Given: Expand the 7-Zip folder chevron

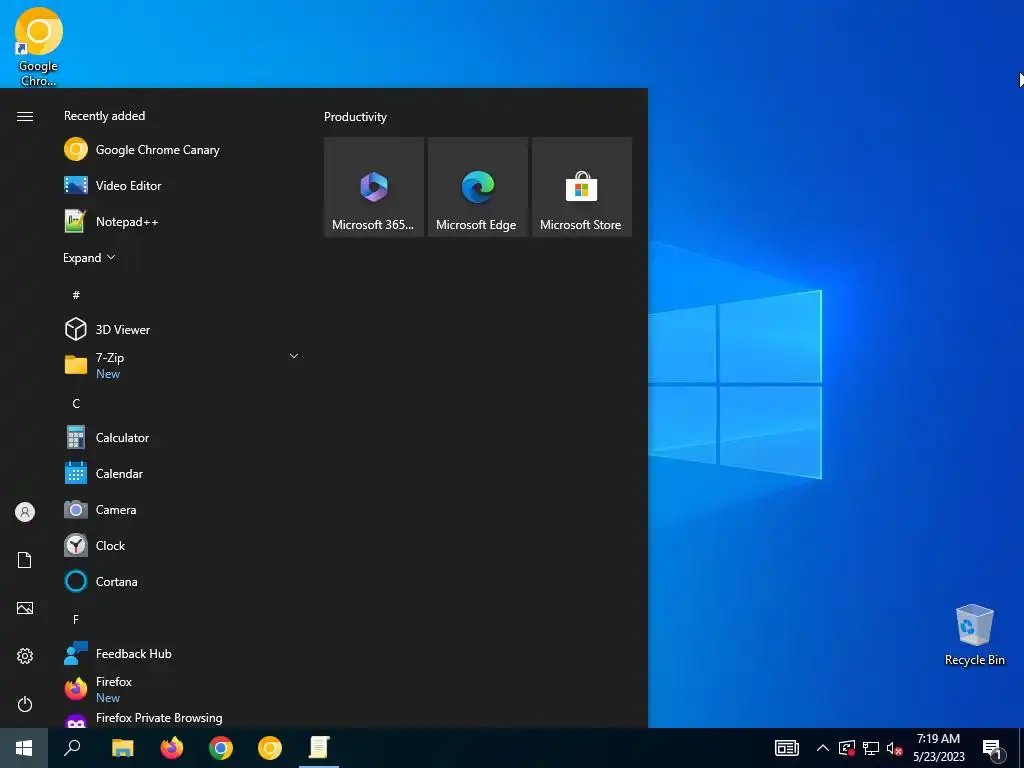Looking at the screenshot, I should tap(294, 357).
